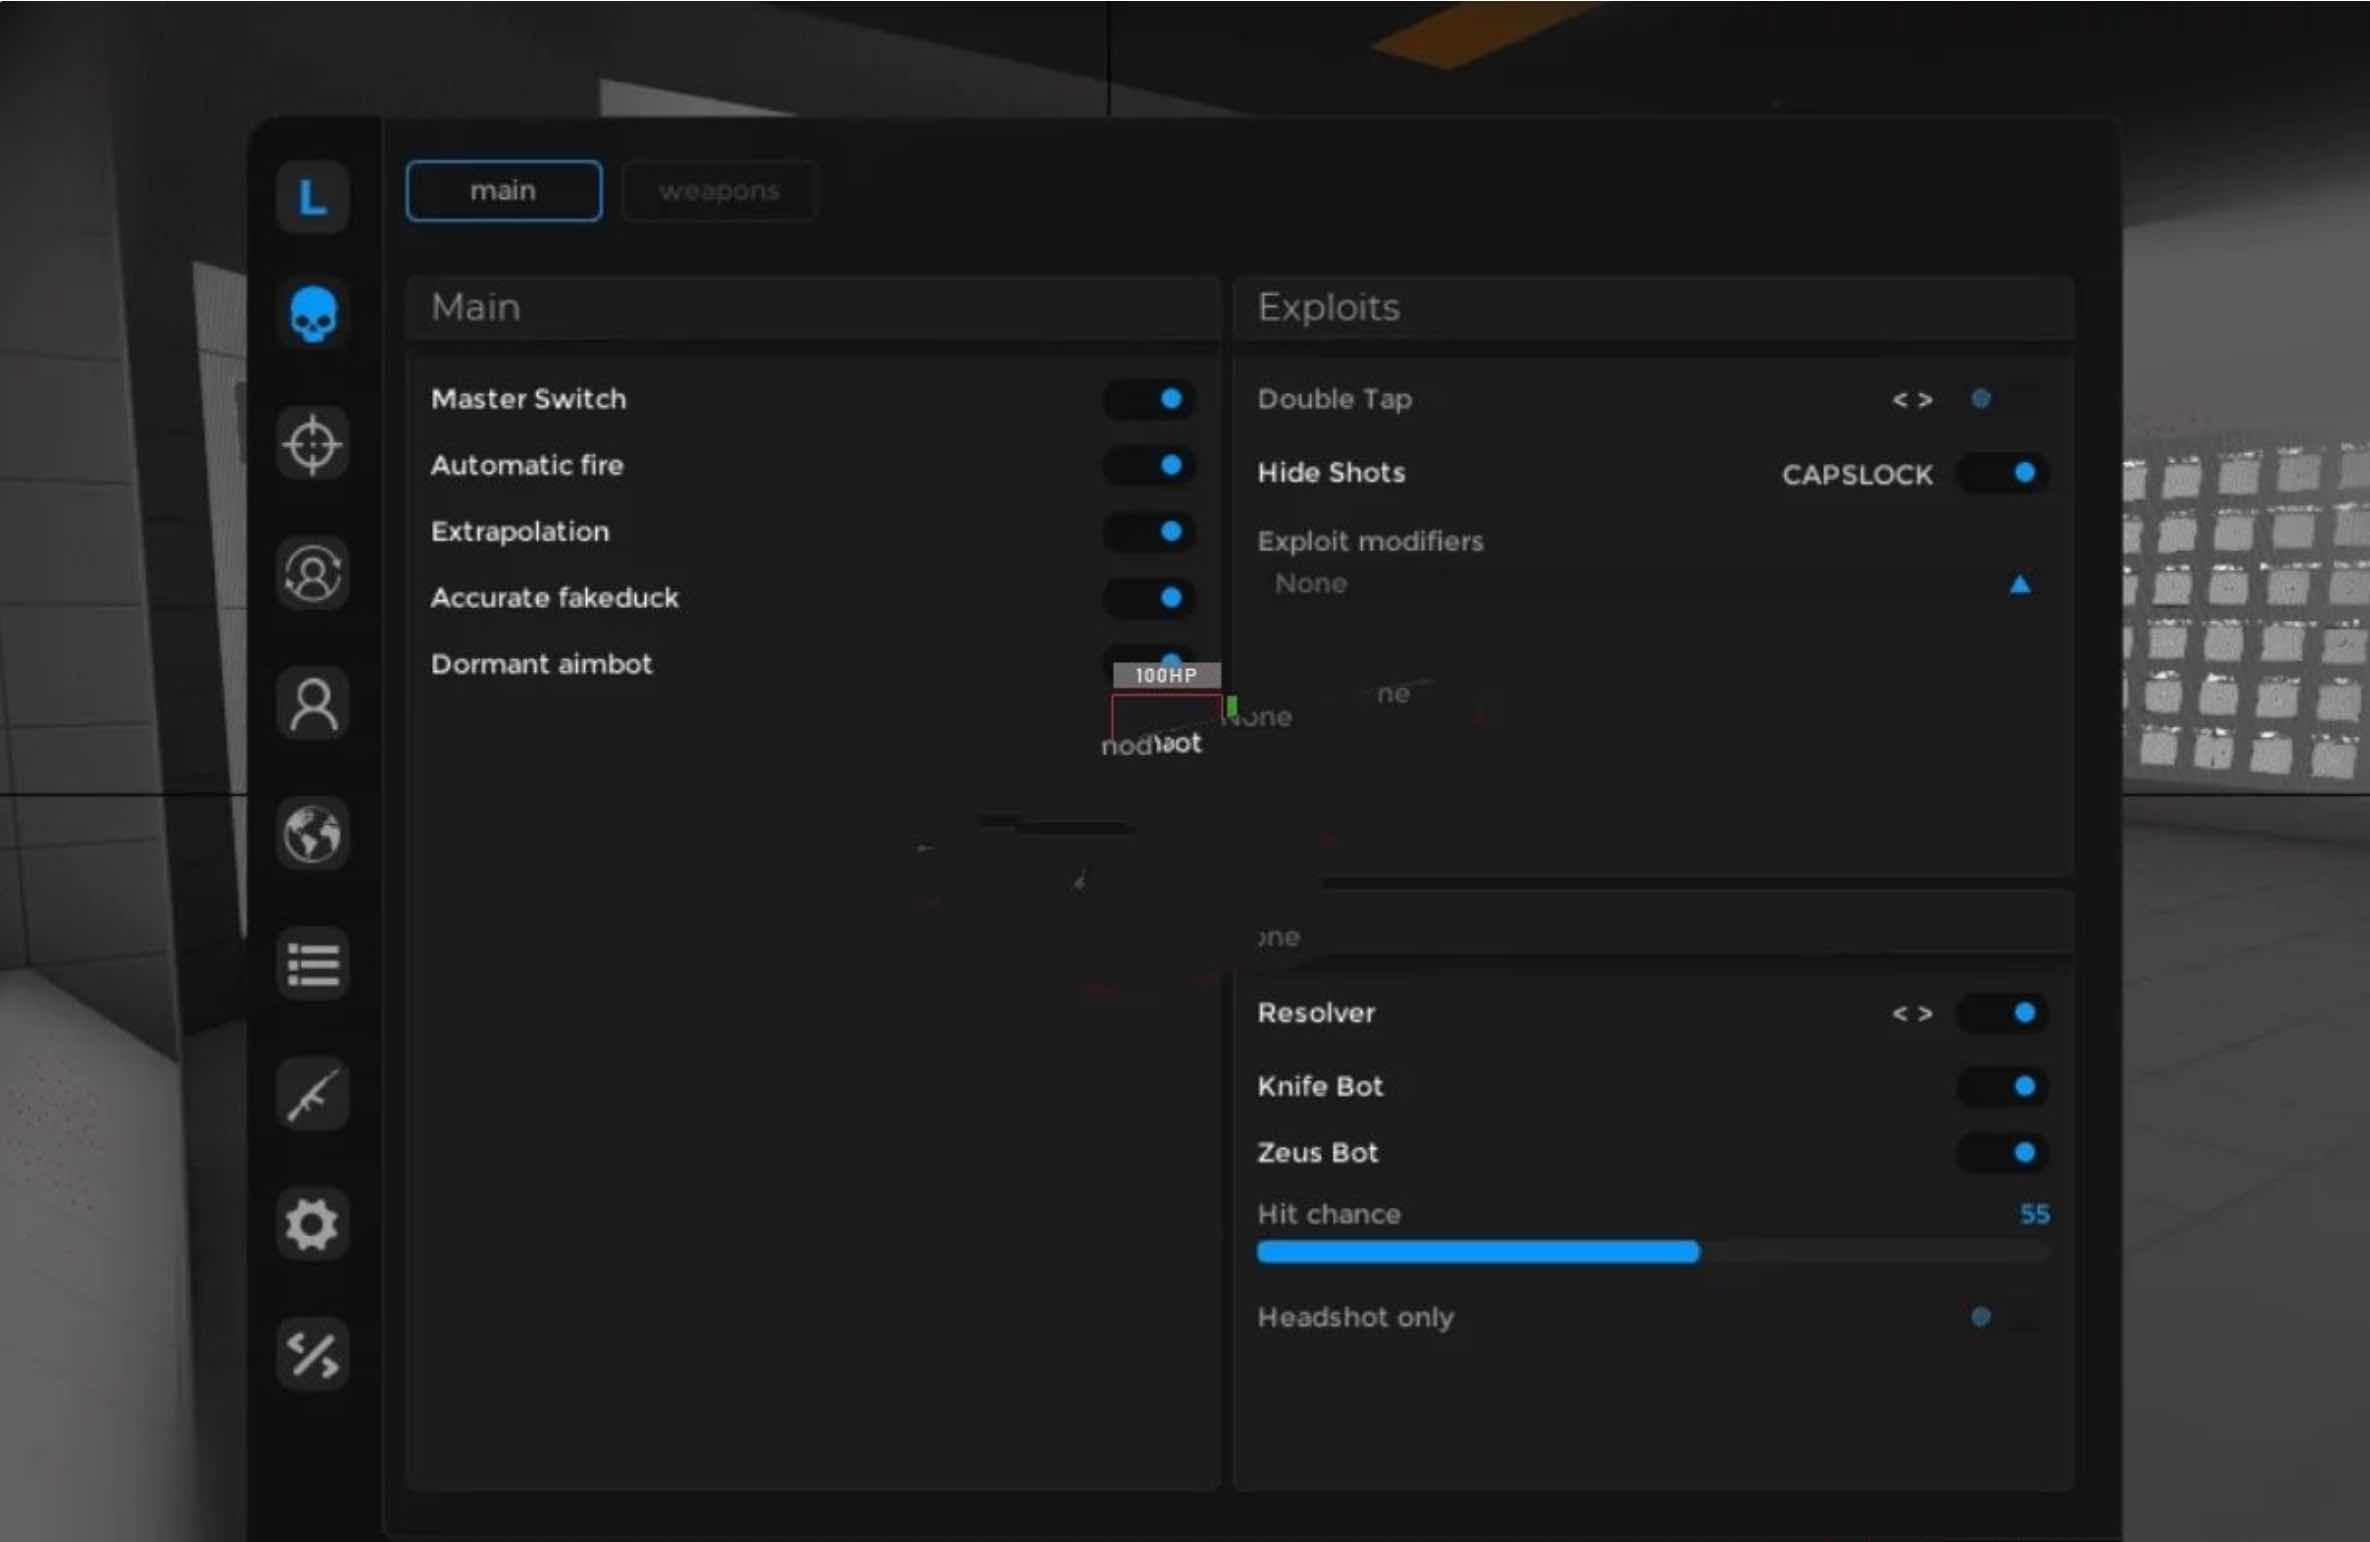This screenshot has width=2370, height=1542.
Task: Switch to the weapons tab
Action: (x=719, y=190)
